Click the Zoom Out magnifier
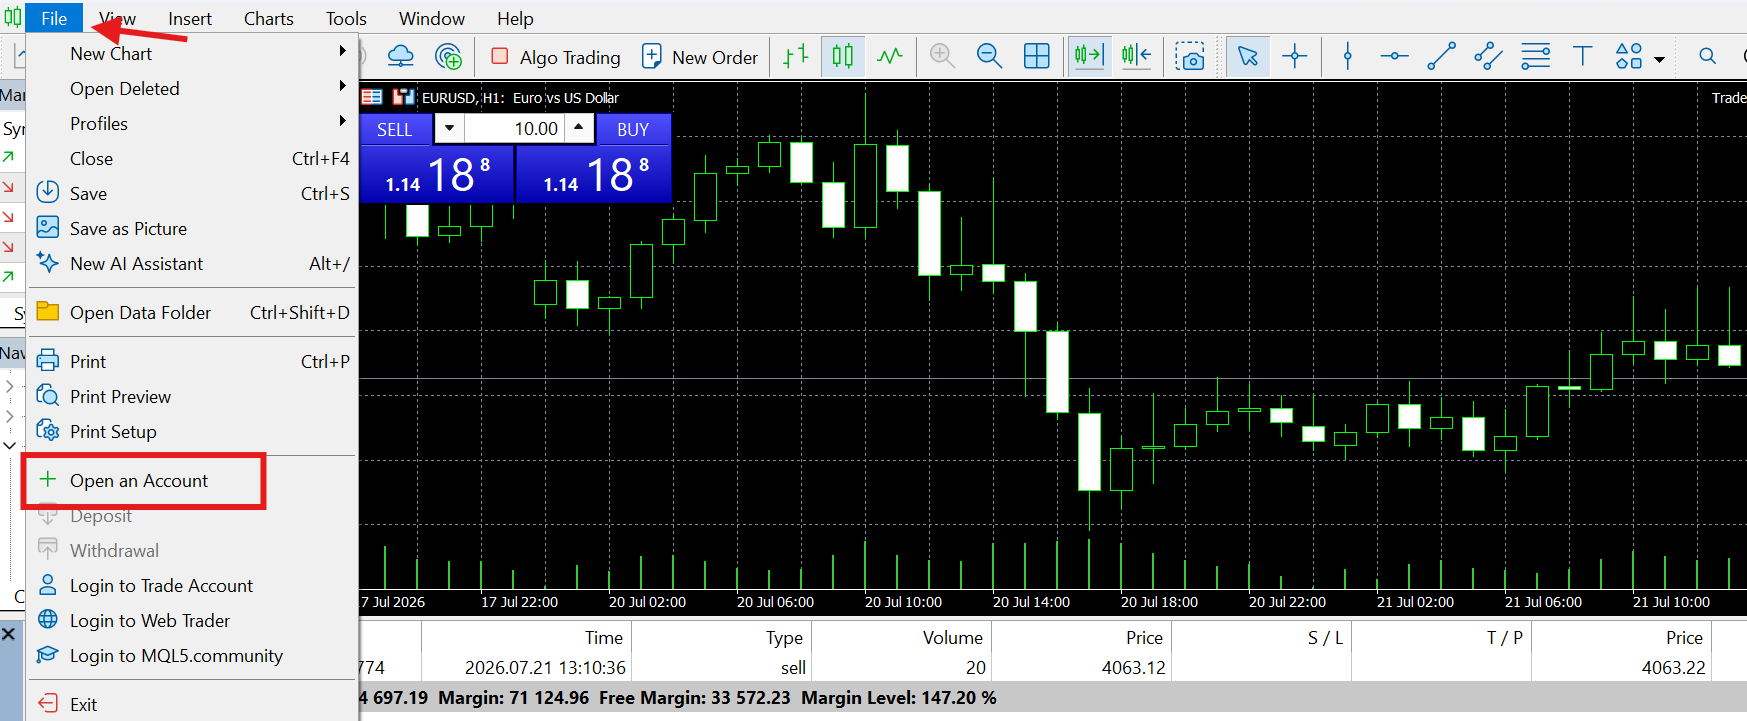 pyautogui.click(x=989, y=56)
